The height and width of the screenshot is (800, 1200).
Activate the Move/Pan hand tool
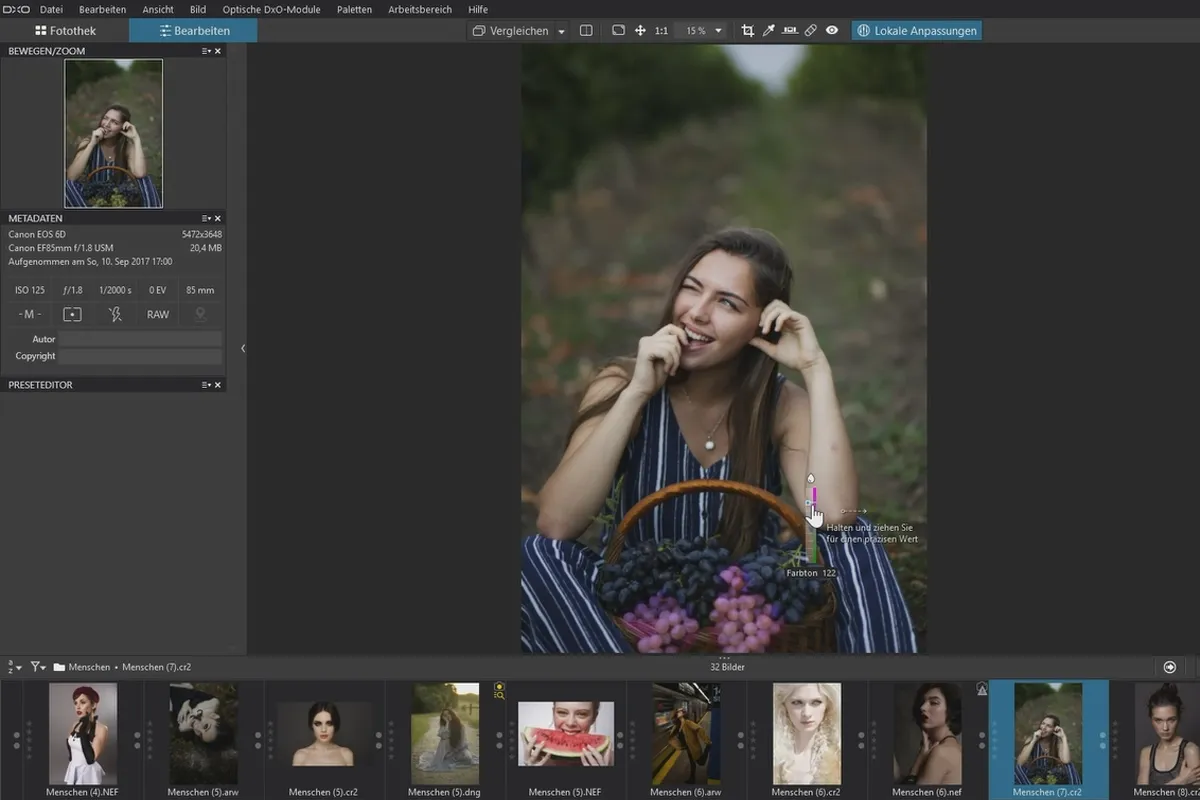[x=640, y=31]
